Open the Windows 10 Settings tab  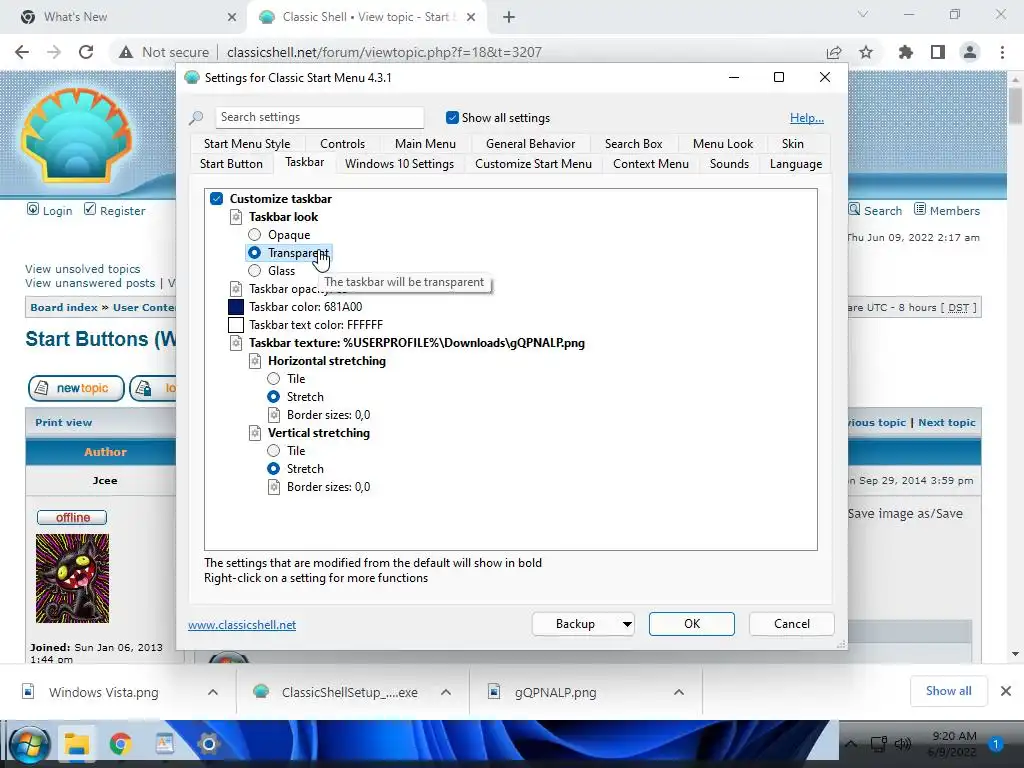click(x=399, y=164)
